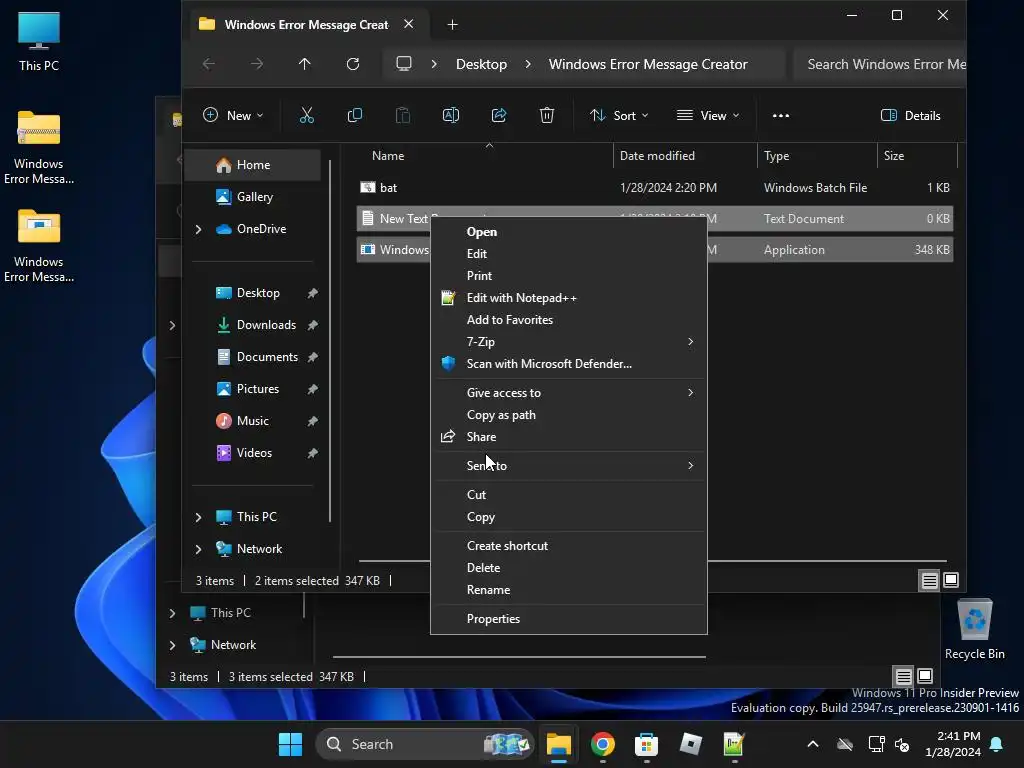Screen dimensions: 1024x768
Task: Unpin Desktop from Quick access
Action: point(313,293)
